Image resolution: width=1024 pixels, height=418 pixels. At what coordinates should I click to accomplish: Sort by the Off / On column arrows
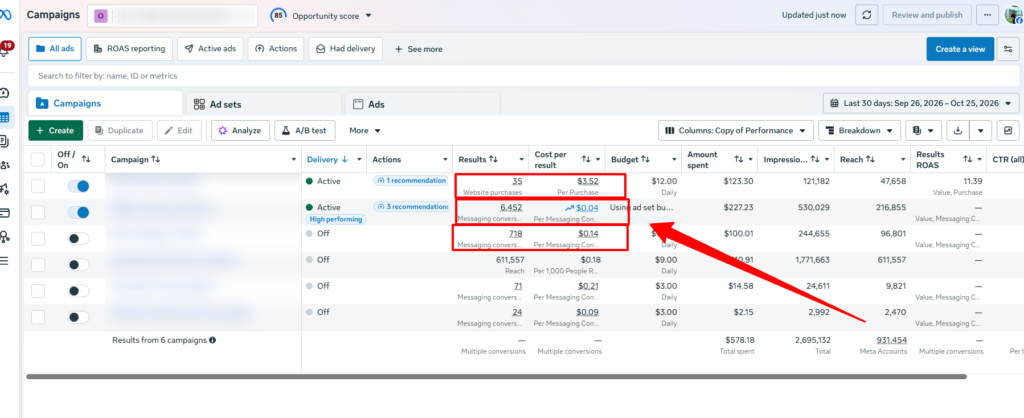[86, 159]
